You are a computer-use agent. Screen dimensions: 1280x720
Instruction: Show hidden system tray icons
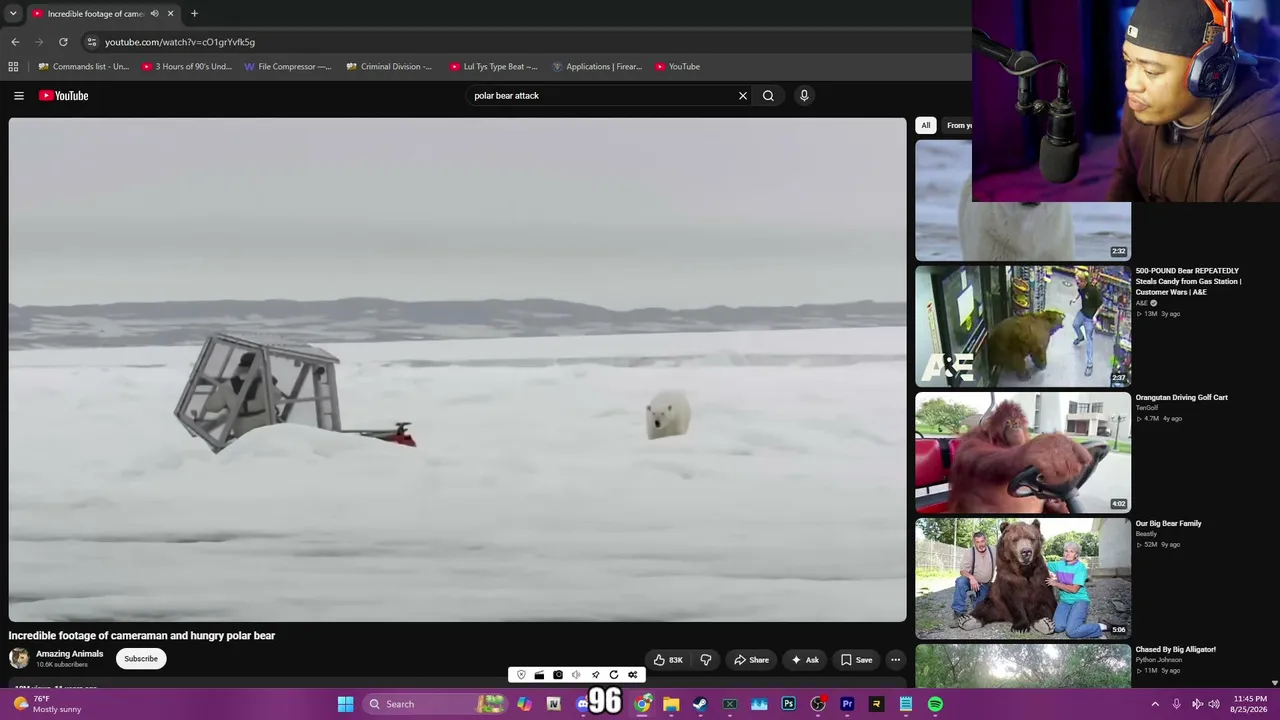pyautogui.click(x=1155, y=704)
